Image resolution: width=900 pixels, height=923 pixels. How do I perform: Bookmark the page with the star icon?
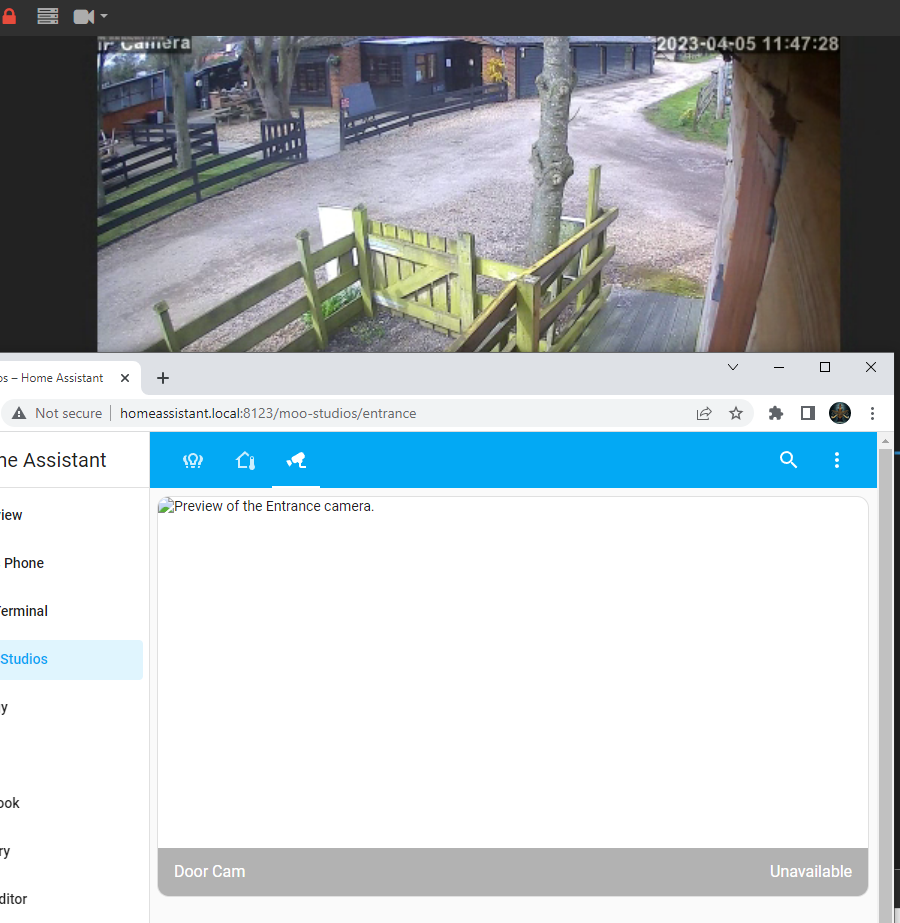736,413
